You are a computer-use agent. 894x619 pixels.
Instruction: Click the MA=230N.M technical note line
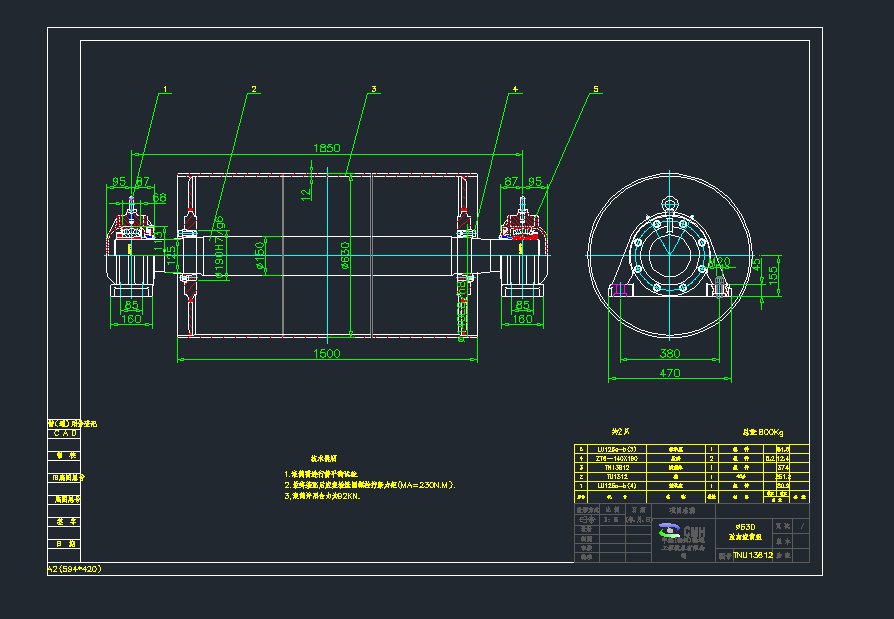pos(370,485)
